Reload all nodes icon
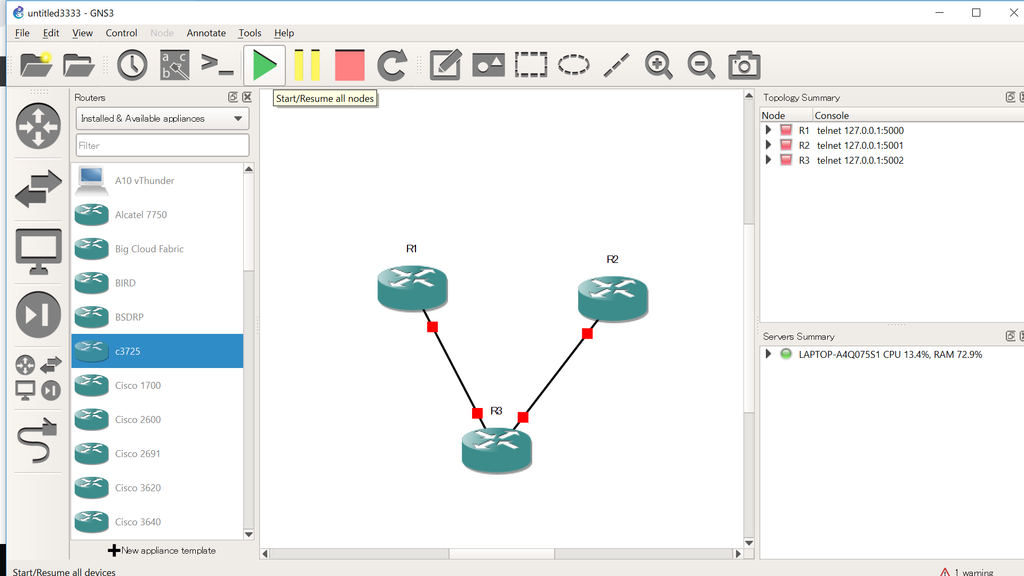Screen dimensions: 1024x576 (392, 65)
